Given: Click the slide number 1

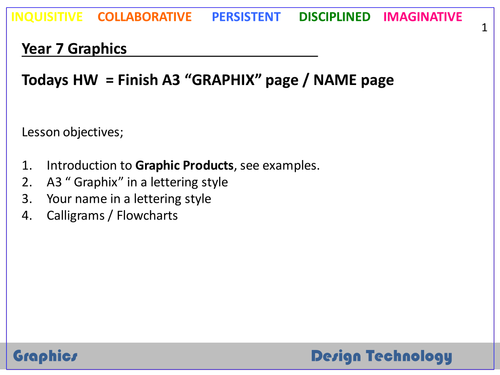Looking at the screenshot, I should [x=484, y=28].
